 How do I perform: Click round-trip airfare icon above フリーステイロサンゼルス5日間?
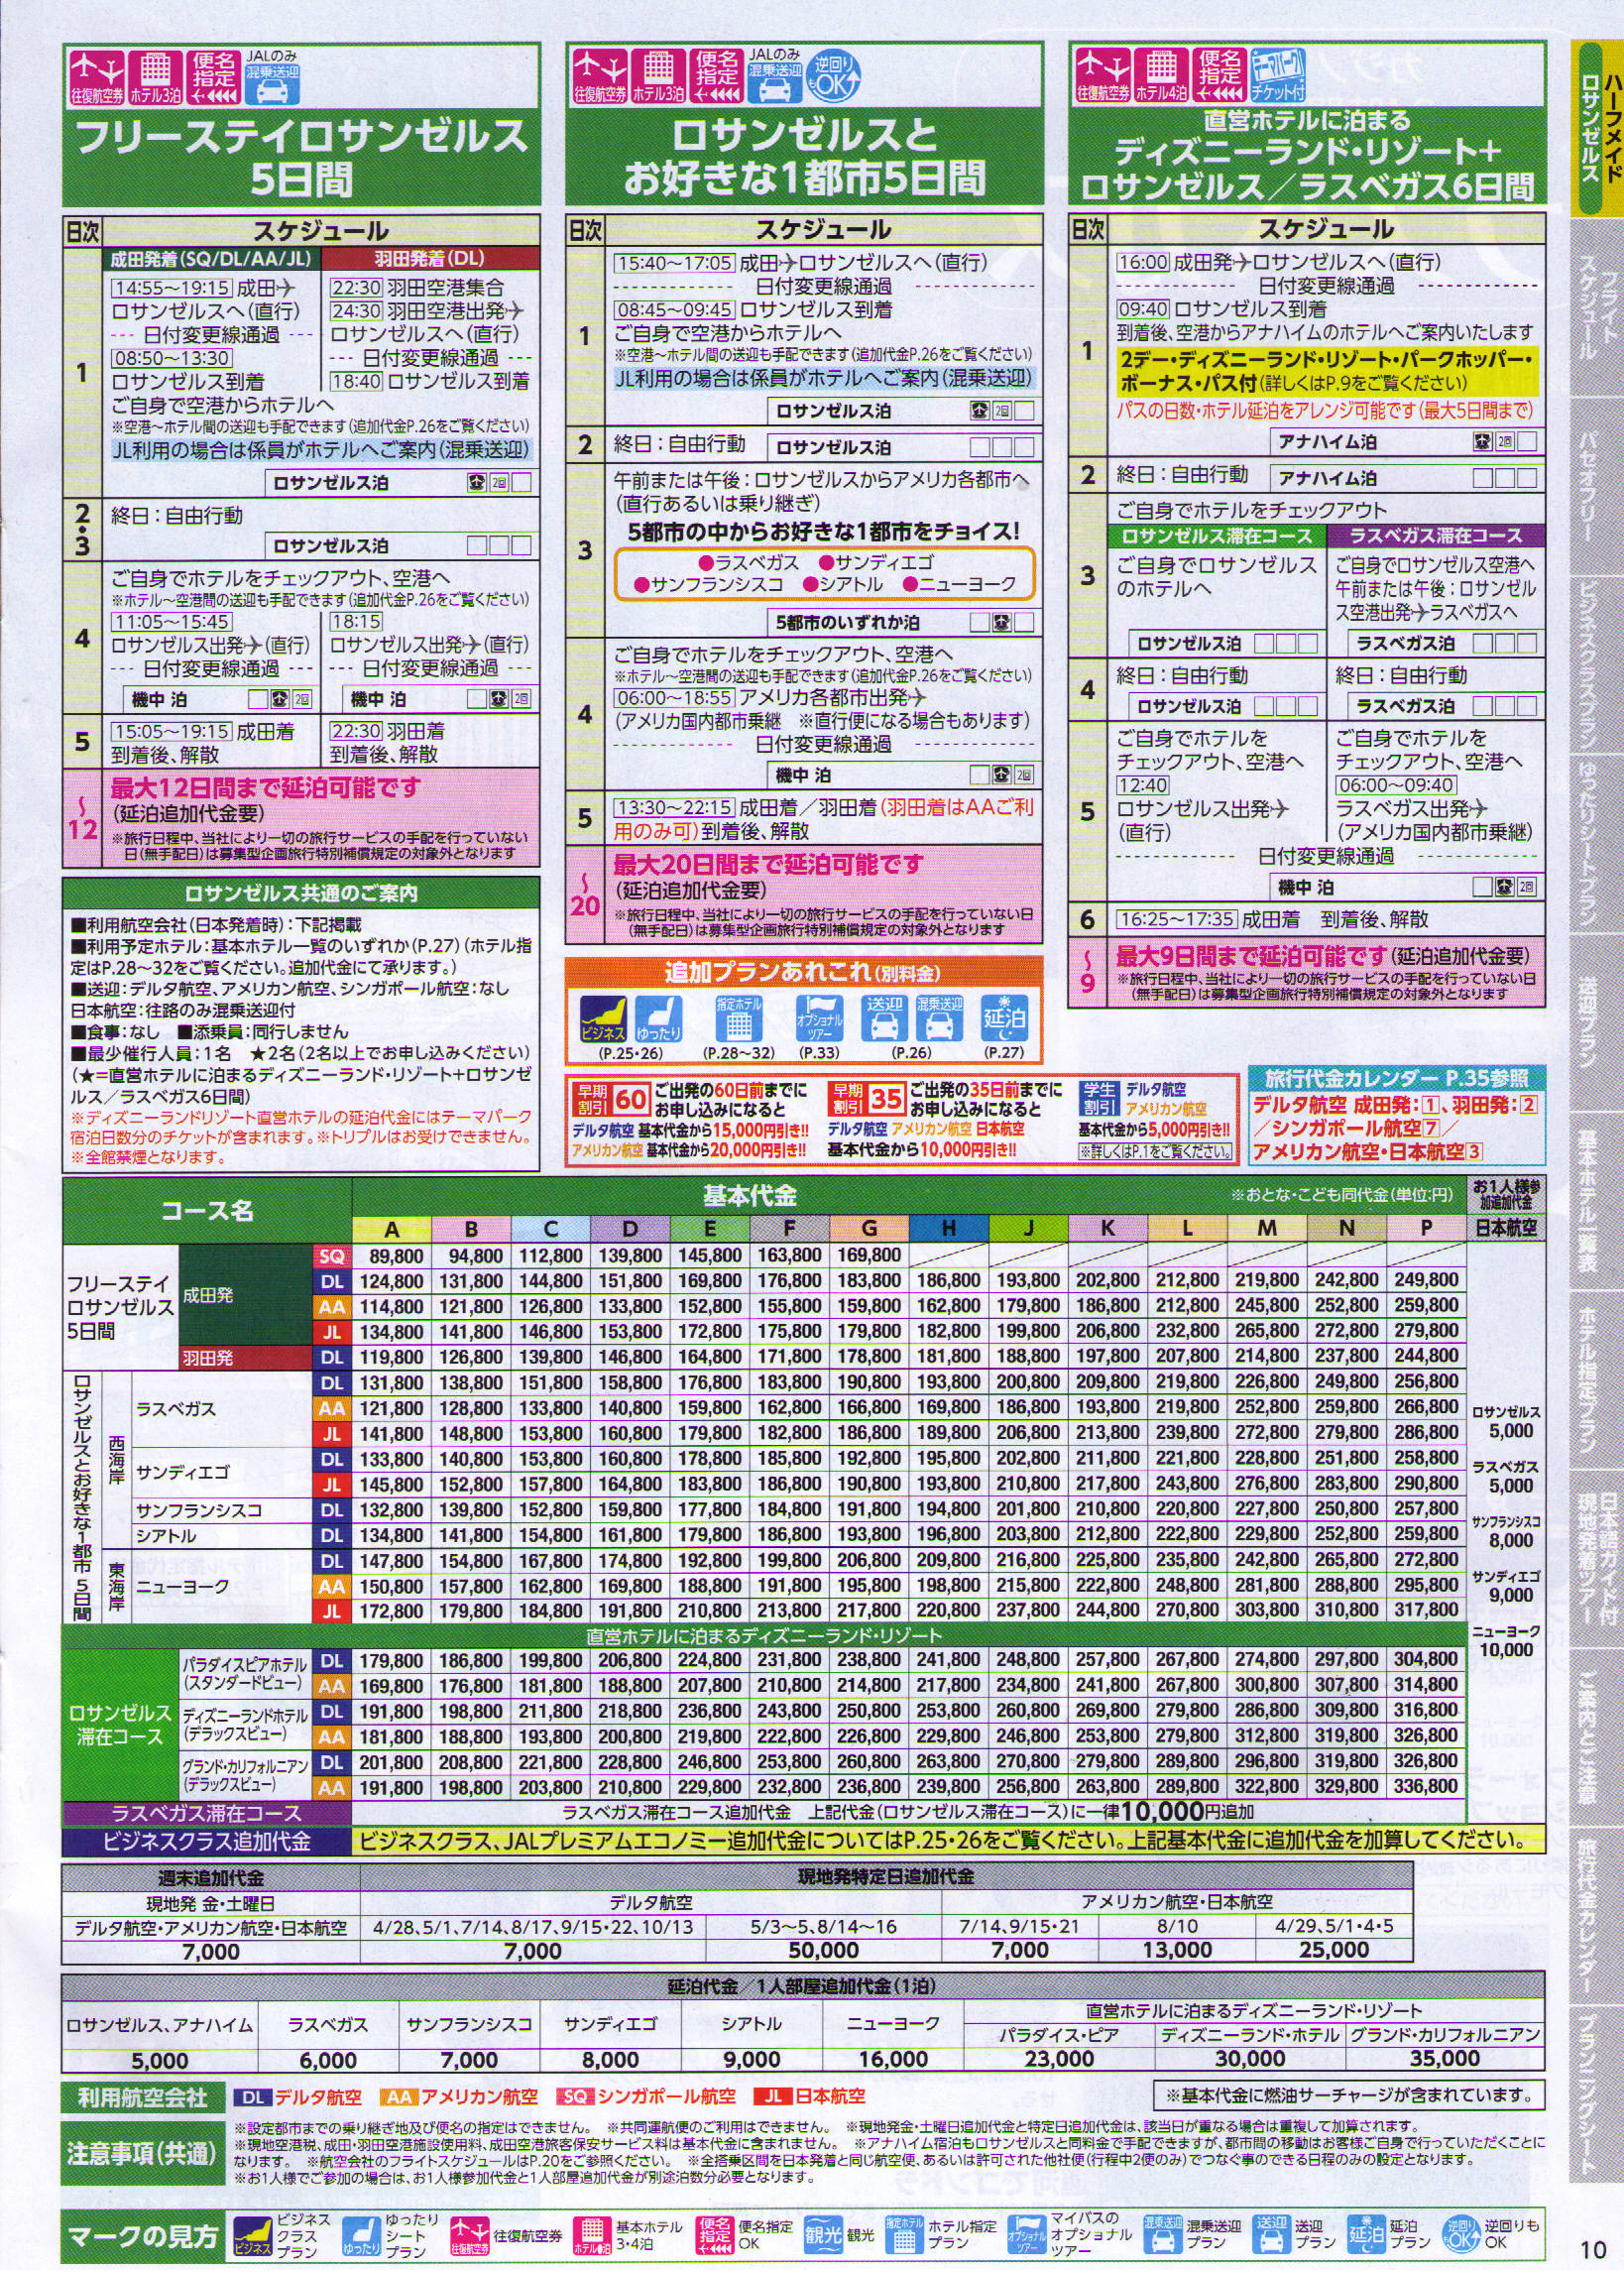(96, 77)
